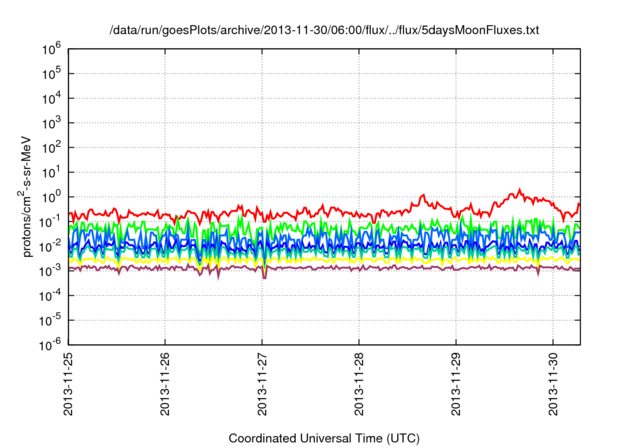Click the y-axis tick label 10^-4
Image resolution: width=640 pixels, height=448 pixels.
coord(50,297)
